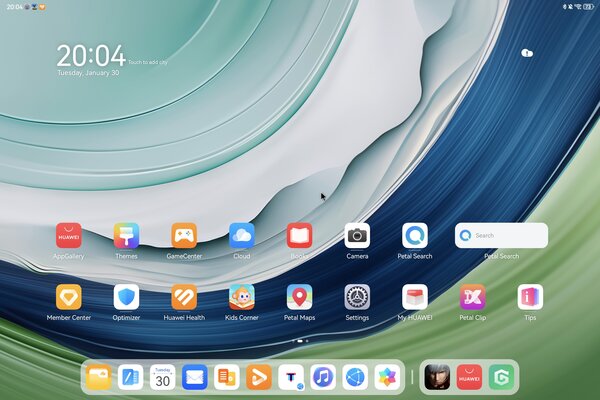Open the blue Browser app in the dock
The width and height of the screenshot is (600, 400).
355,377
